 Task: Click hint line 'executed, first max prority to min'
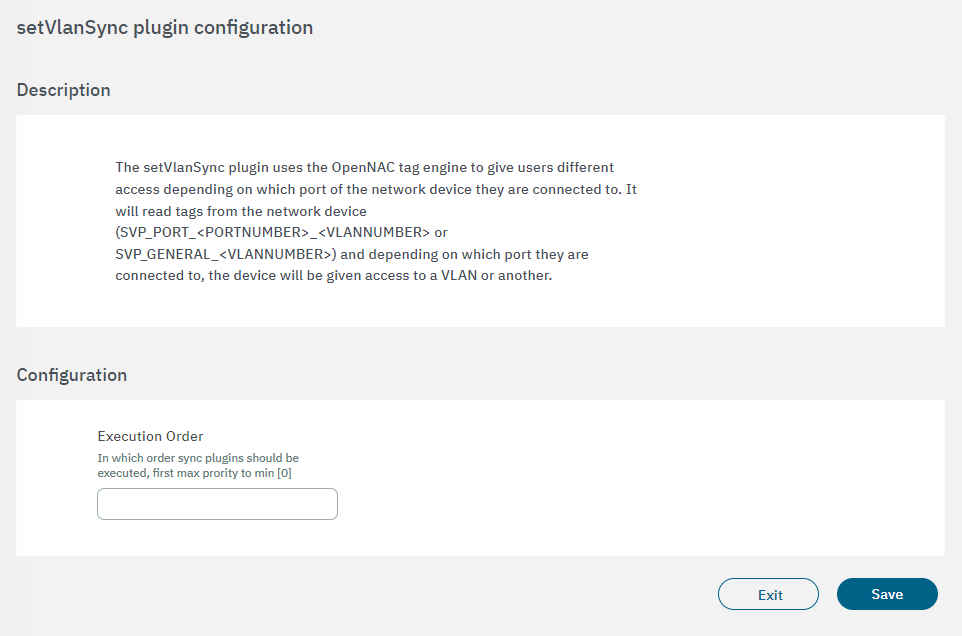185,473
